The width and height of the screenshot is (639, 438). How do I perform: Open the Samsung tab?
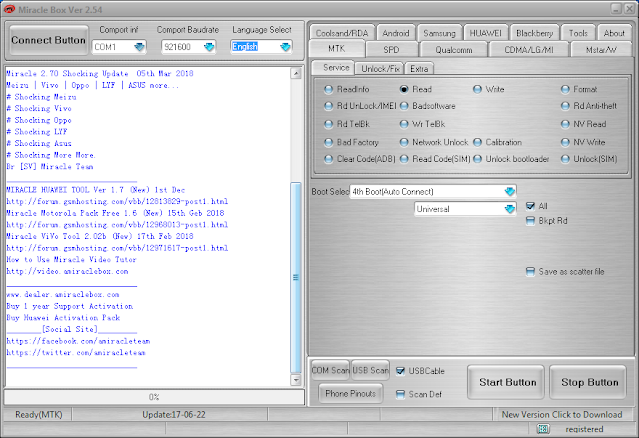pyautogui.click(x=439, y=33)
